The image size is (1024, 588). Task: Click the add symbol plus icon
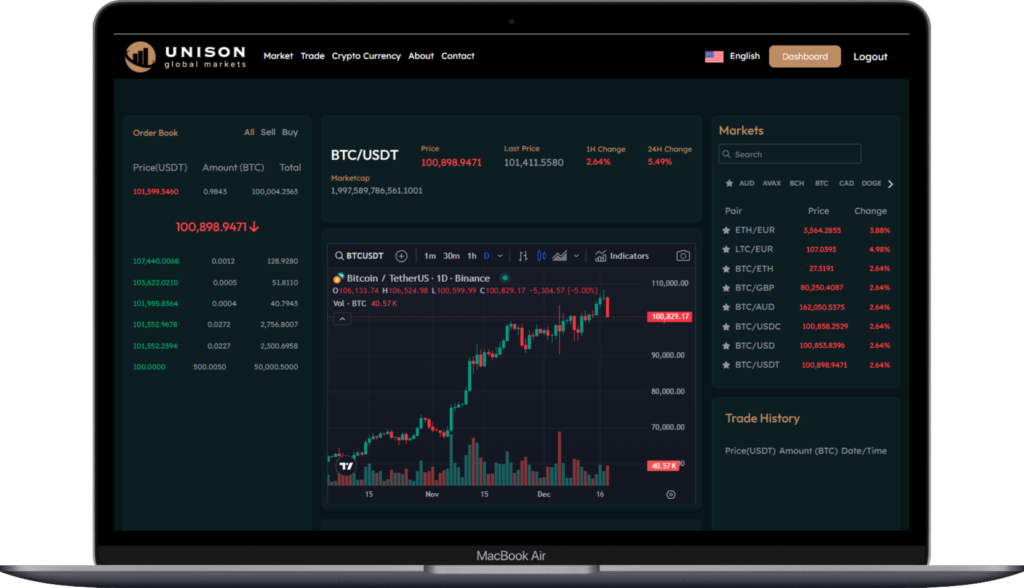tap(401, 256)
